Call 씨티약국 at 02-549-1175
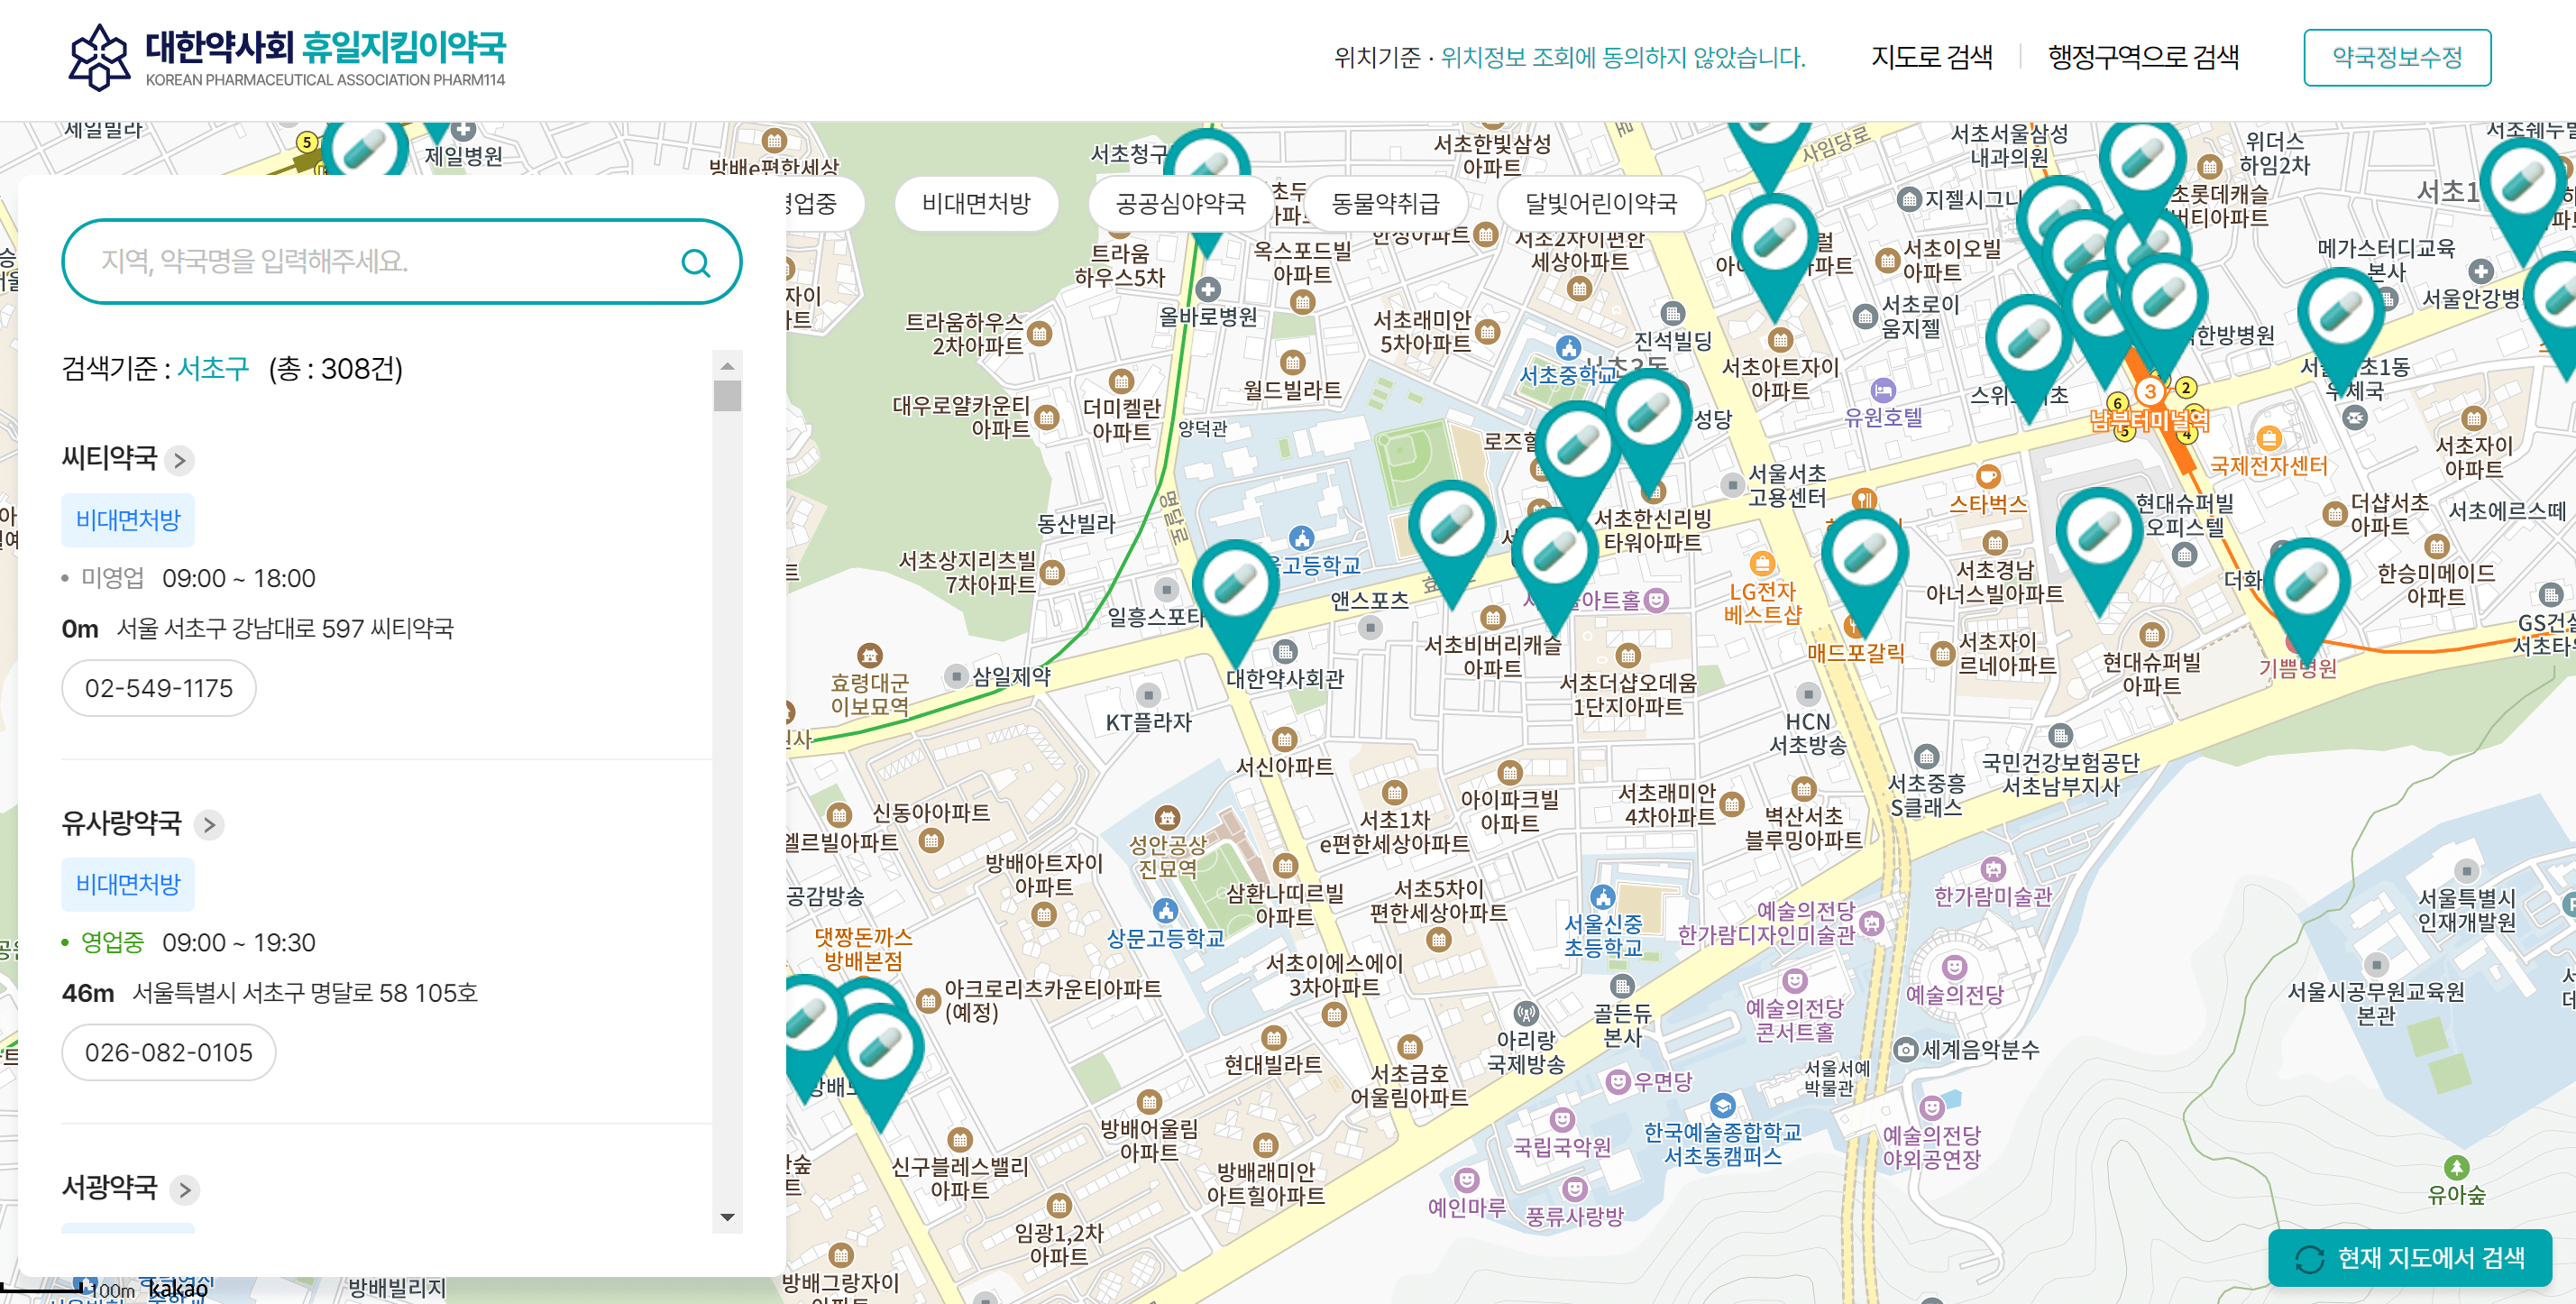Viewport: 2576px width, 1304px height. 159,688
